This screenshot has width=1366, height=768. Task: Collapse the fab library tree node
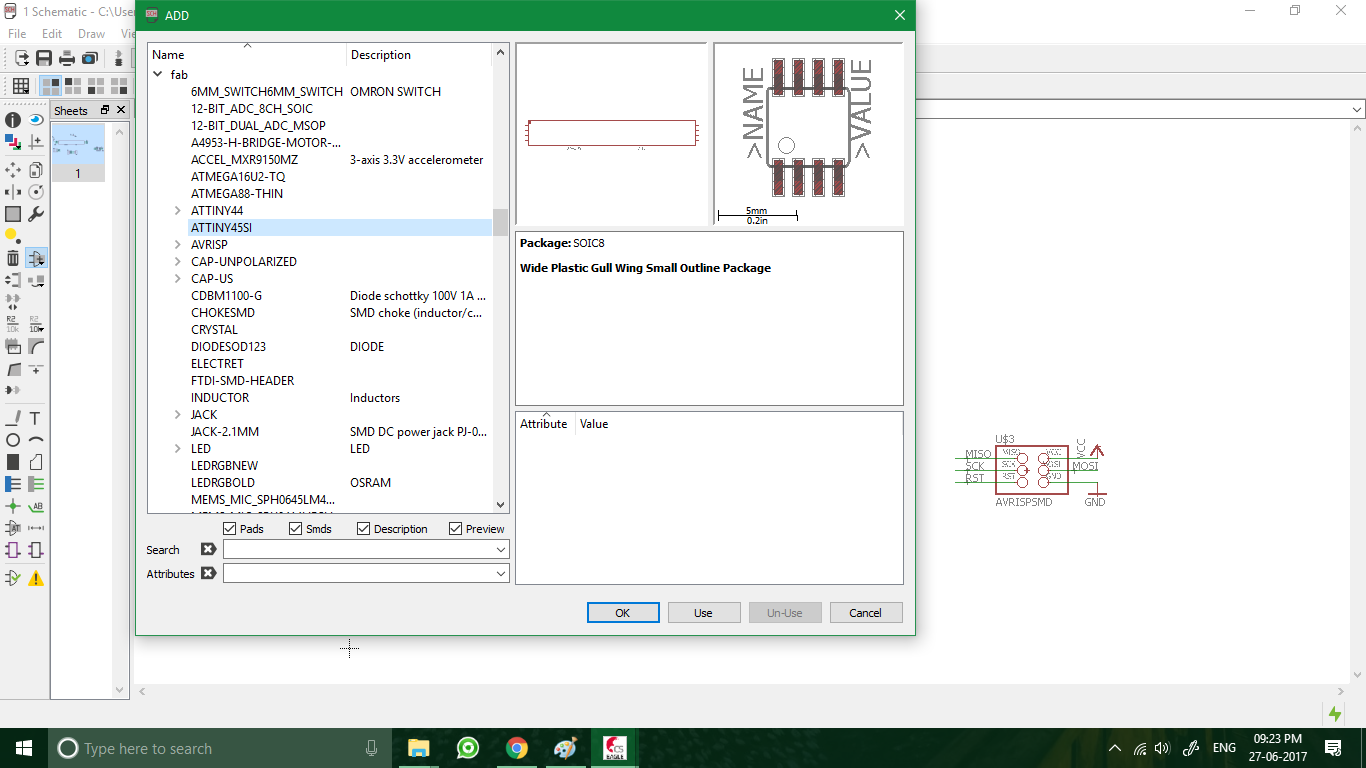pos(158,74)
